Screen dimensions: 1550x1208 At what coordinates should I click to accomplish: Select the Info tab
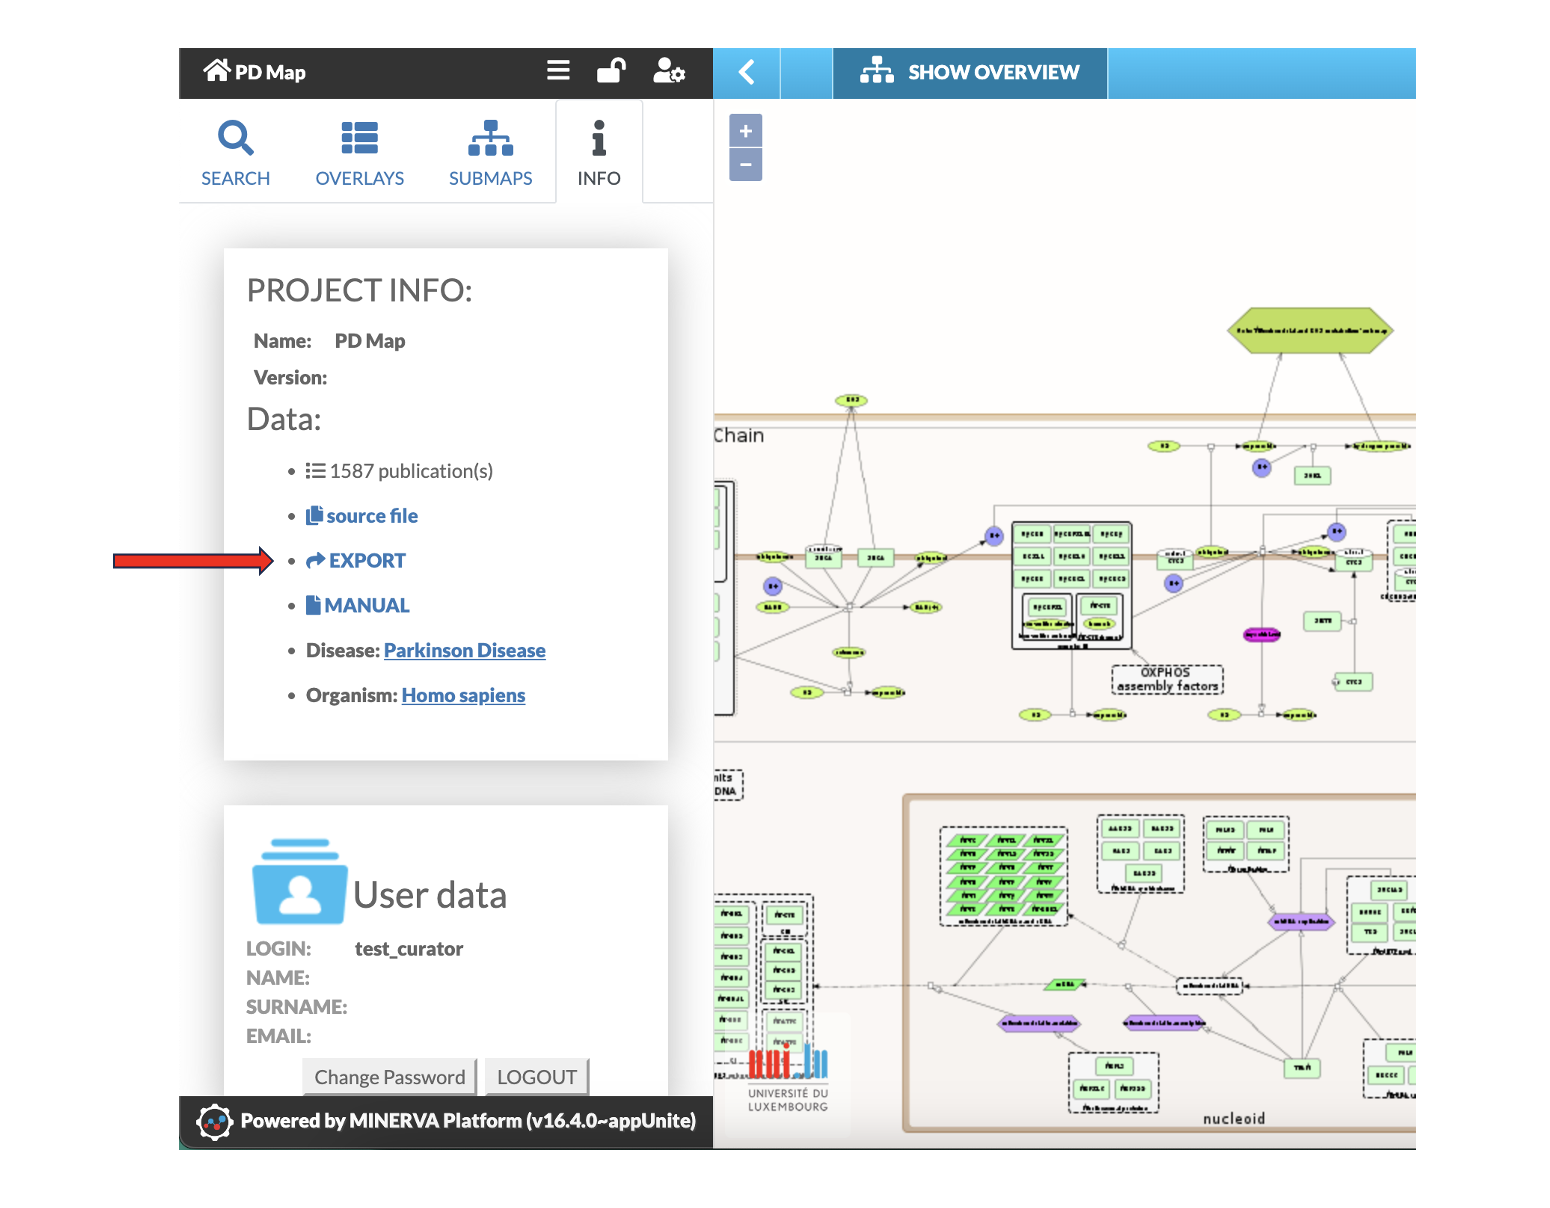[x=599, y=153]
